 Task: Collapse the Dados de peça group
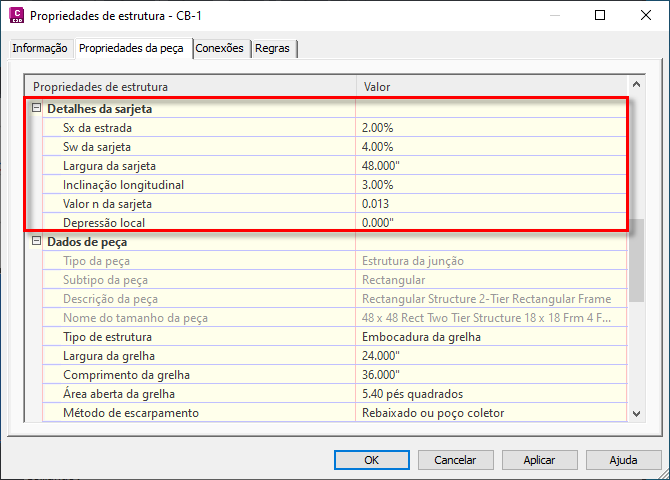tap(36, 241)
